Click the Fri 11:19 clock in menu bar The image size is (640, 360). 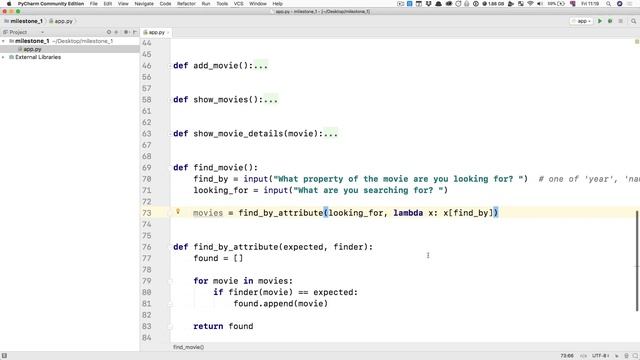[590, 4]
